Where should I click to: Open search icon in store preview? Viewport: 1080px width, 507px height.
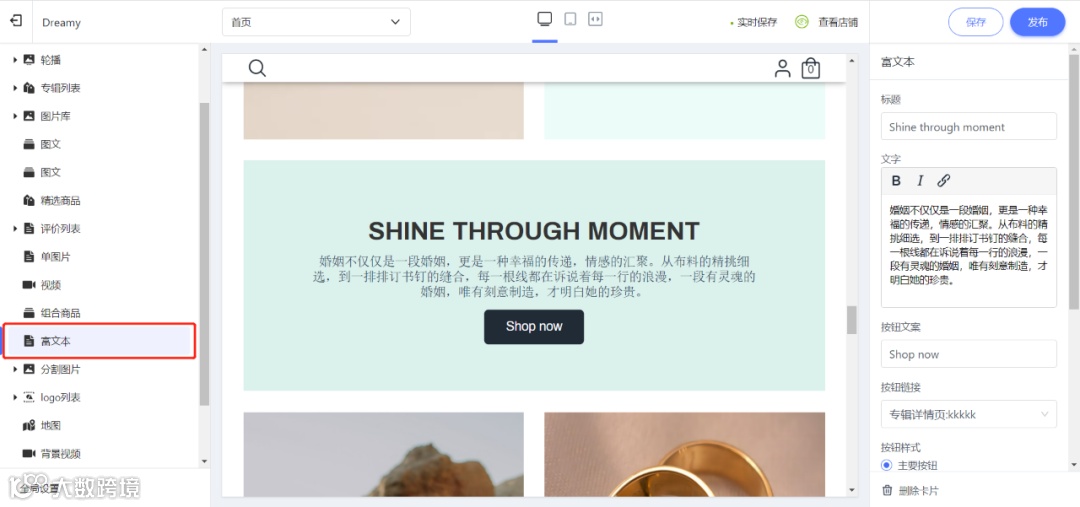click(257, 68)
